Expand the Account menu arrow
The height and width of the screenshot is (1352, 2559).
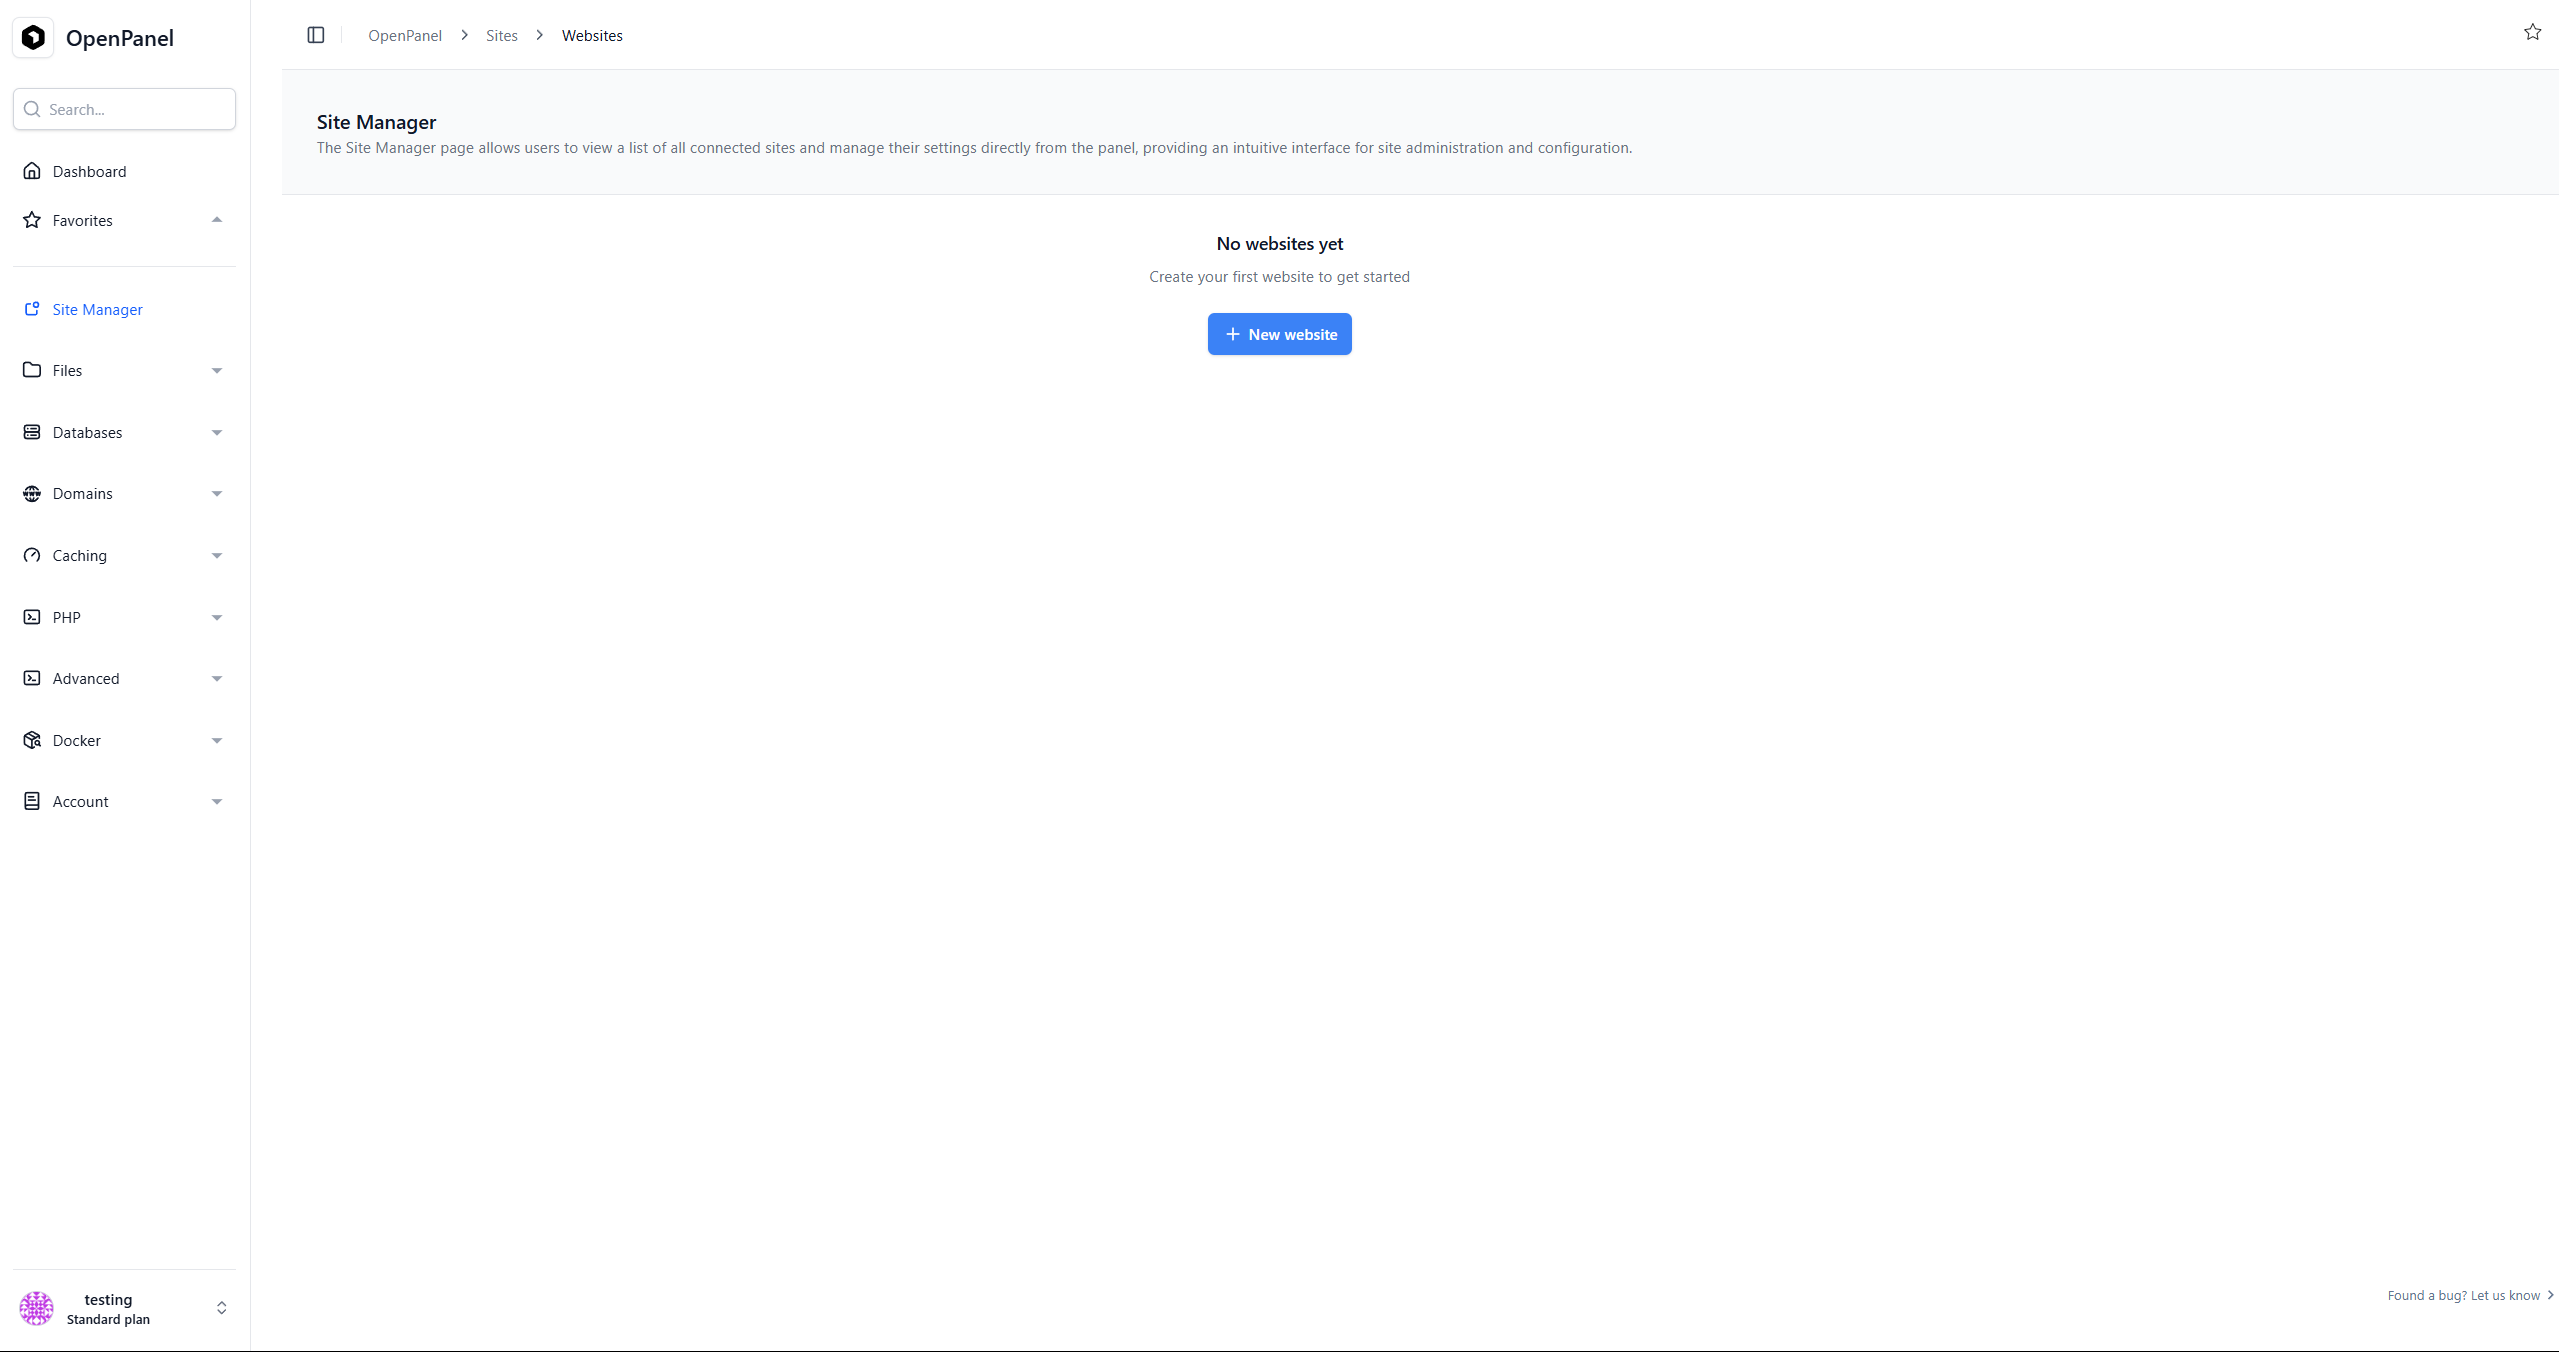(x=217, y=802)
